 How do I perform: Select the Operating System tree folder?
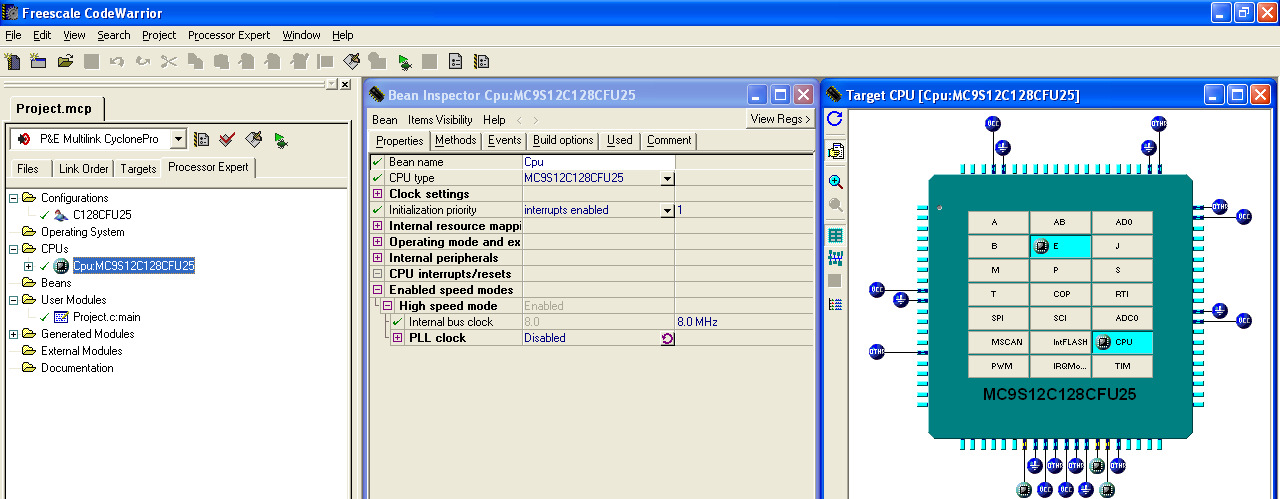(83, 232)
